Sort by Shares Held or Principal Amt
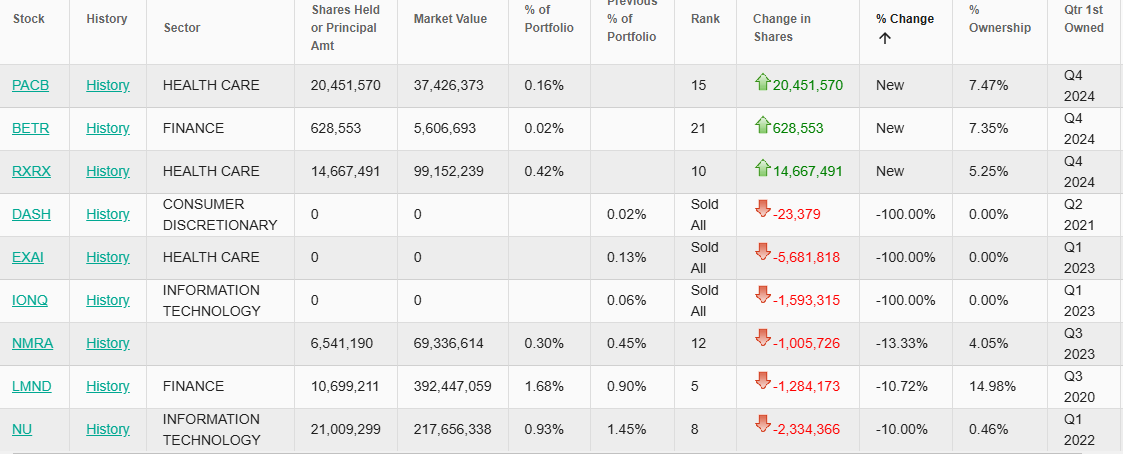The width and height of the screenshot is (1123, 454). pos(345,27)
